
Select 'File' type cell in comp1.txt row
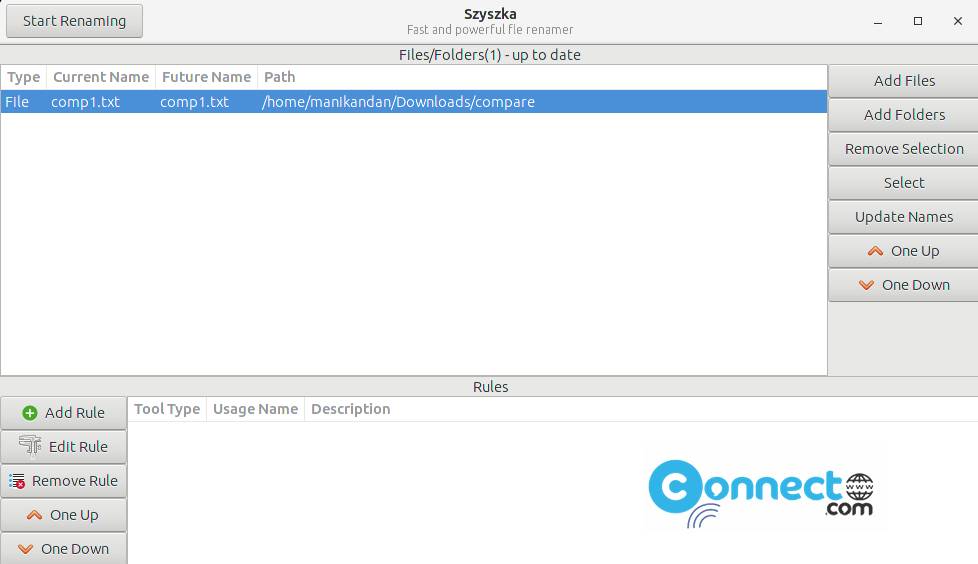pyautogui.click(x=17, y=102)
